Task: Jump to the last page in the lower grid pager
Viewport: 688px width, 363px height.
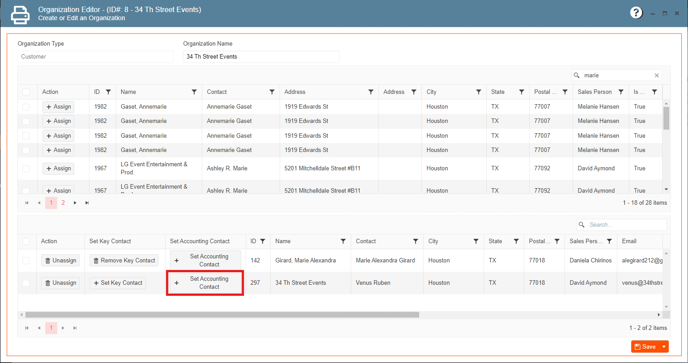Action: point(75,328)
